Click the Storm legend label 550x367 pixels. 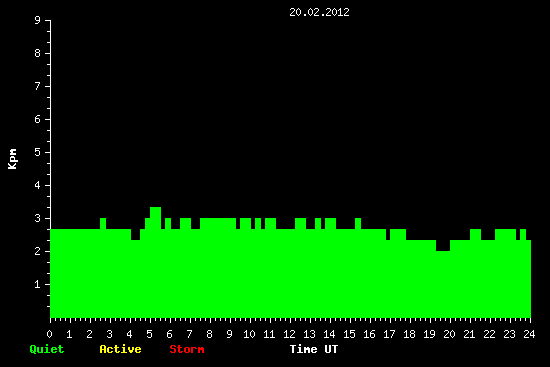(x=187, y=349)
